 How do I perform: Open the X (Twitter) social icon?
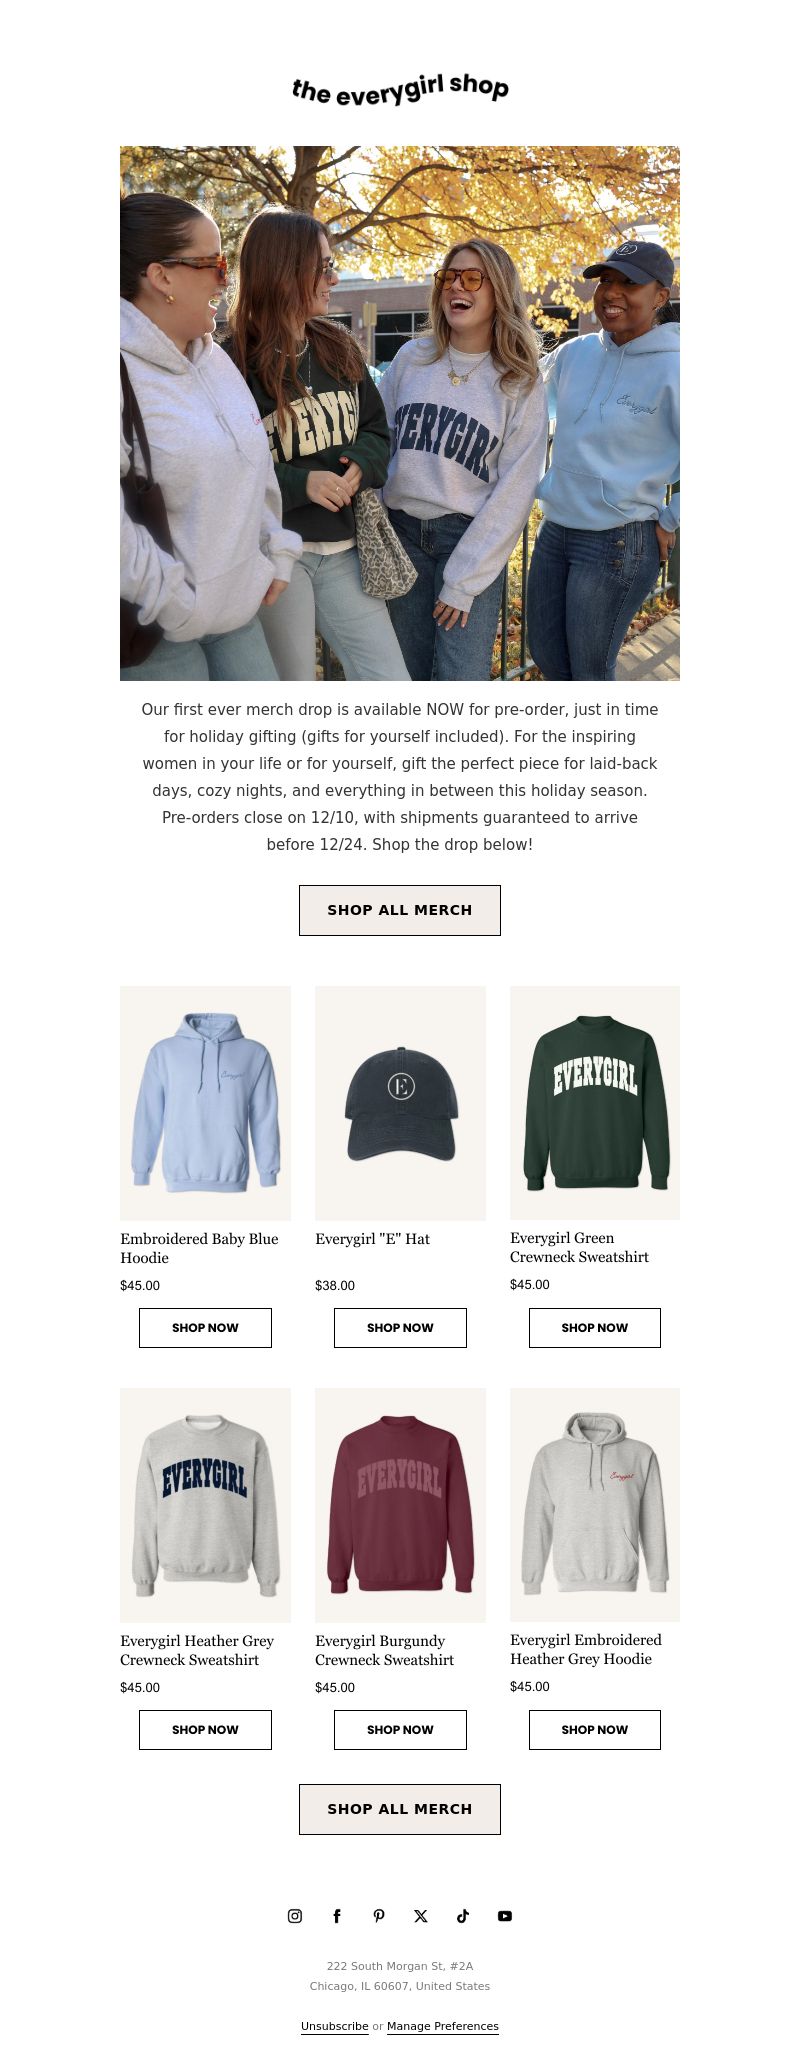click(421, 1916)
